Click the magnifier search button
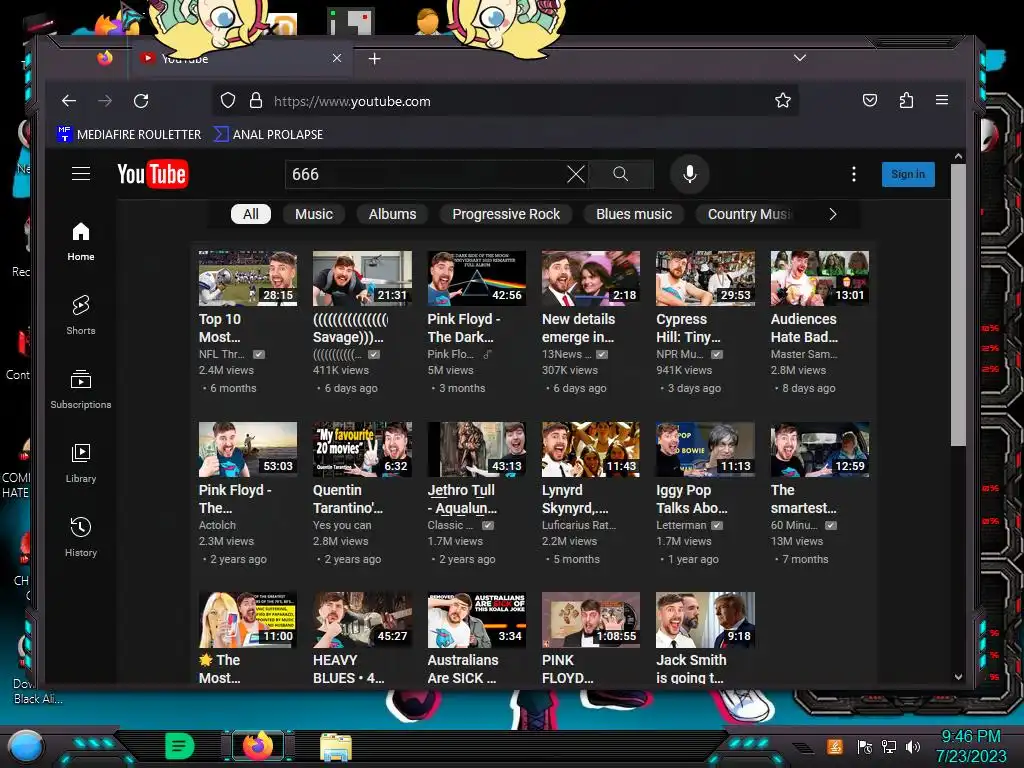Image resolution: width=1024 pixels, height=768 pixels. pos(620,174)
